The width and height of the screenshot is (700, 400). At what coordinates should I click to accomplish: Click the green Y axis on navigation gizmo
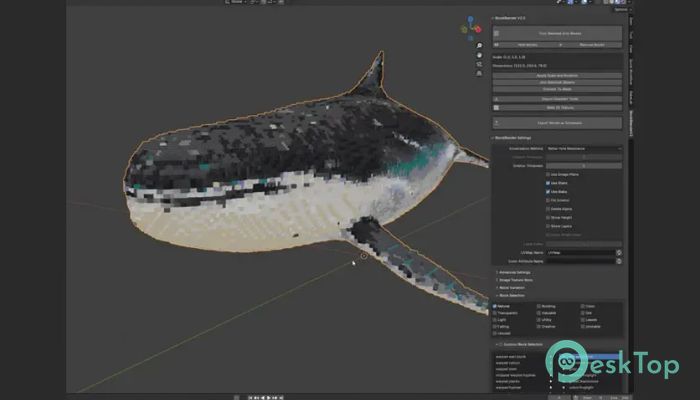(464, 30)
